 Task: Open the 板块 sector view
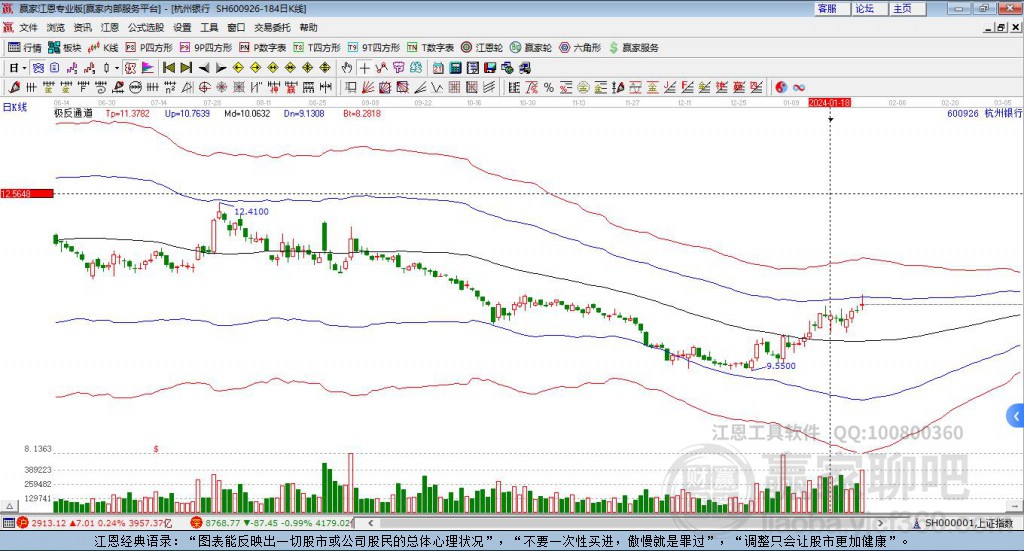[x=65, y=48]
